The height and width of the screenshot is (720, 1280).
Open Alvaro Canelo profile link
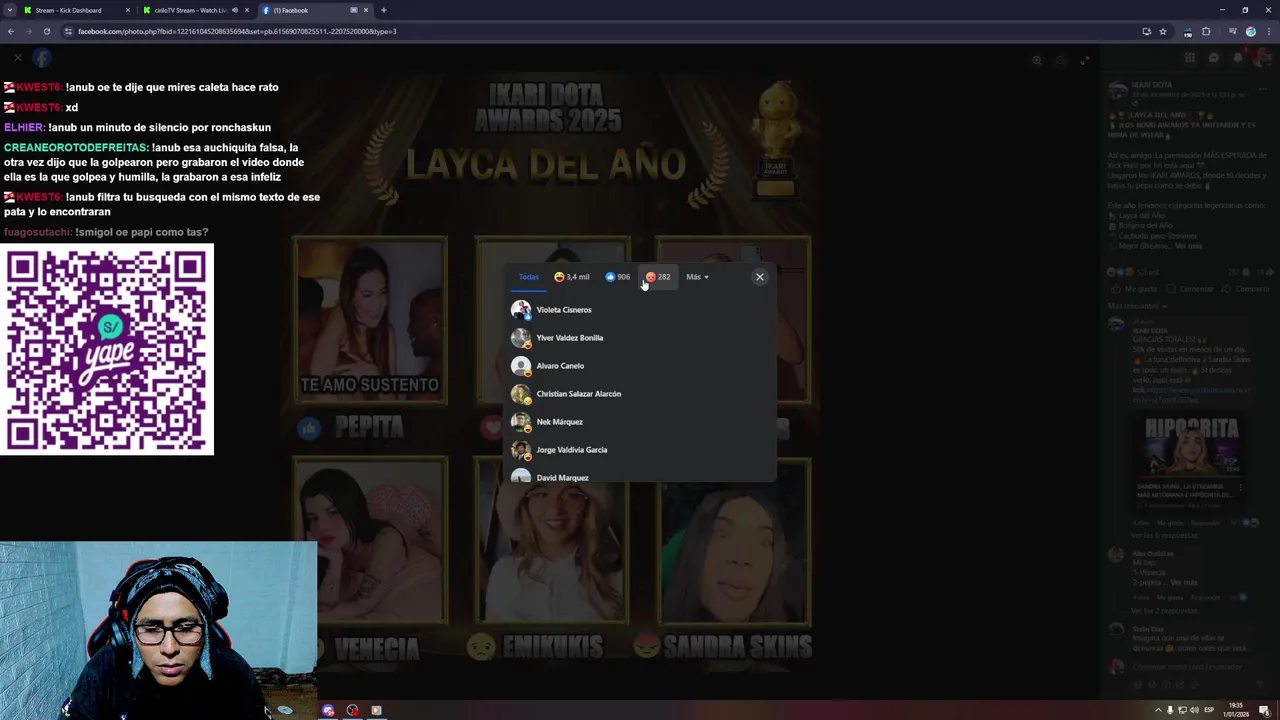coord(560,366)
